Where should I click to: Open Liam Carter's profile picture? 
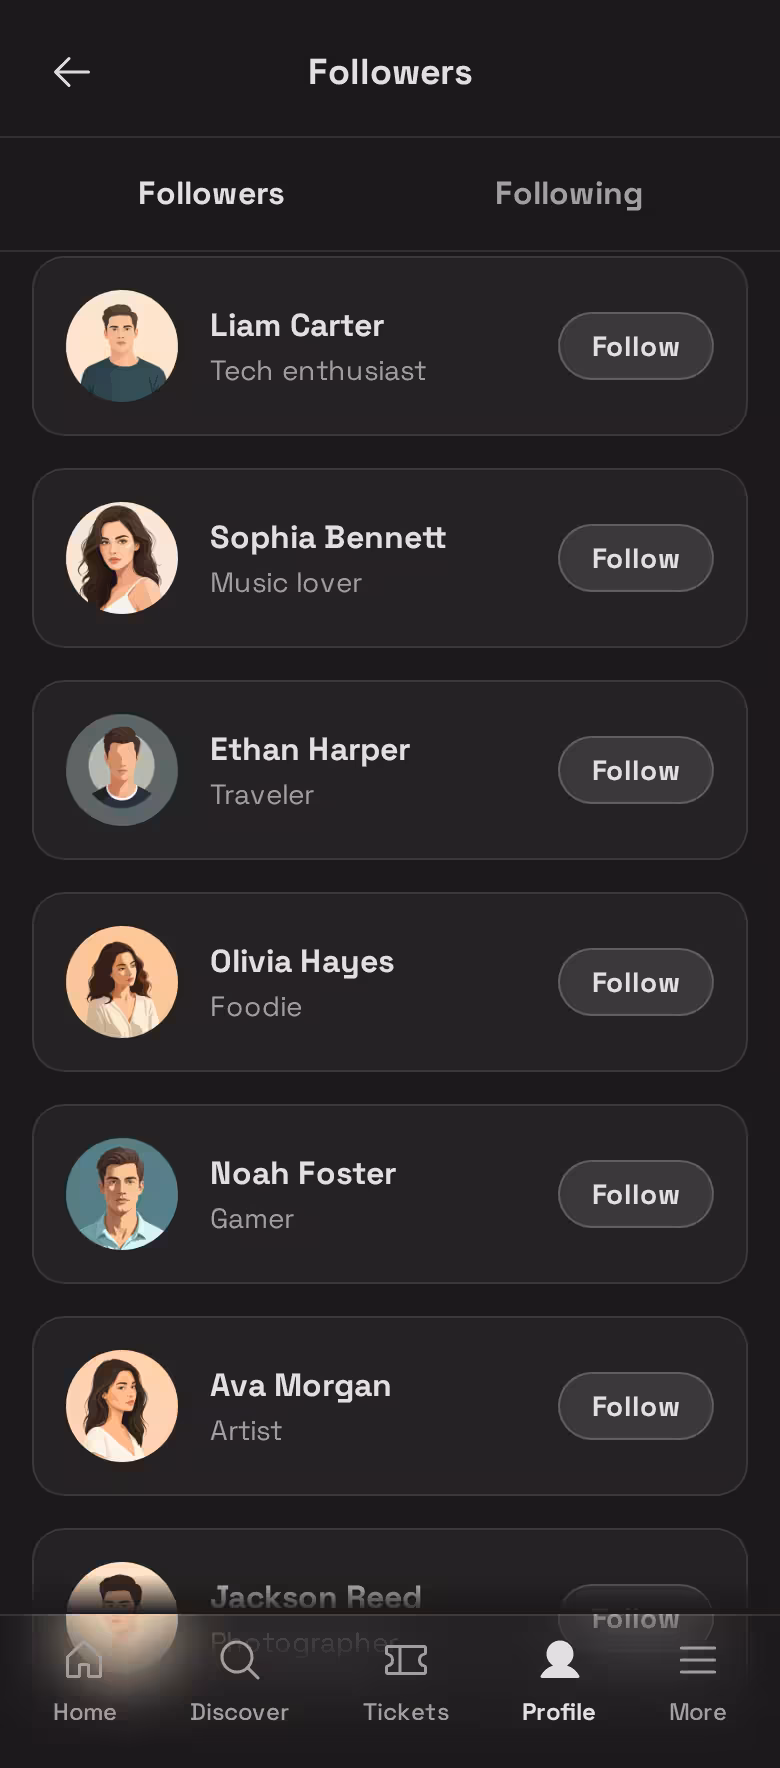pyautogui.click(x=122, y=346)
